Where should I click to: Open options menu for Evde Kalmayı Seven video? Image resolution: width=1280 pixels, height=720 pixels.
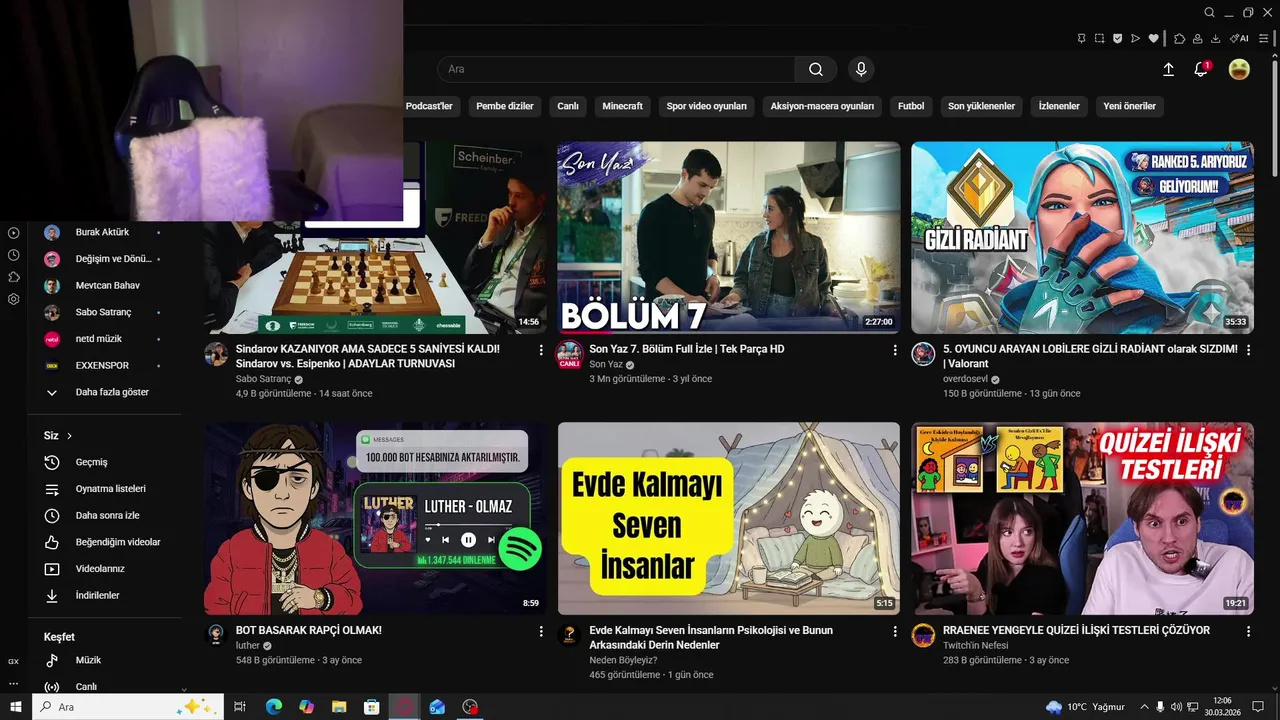point(895,631)
